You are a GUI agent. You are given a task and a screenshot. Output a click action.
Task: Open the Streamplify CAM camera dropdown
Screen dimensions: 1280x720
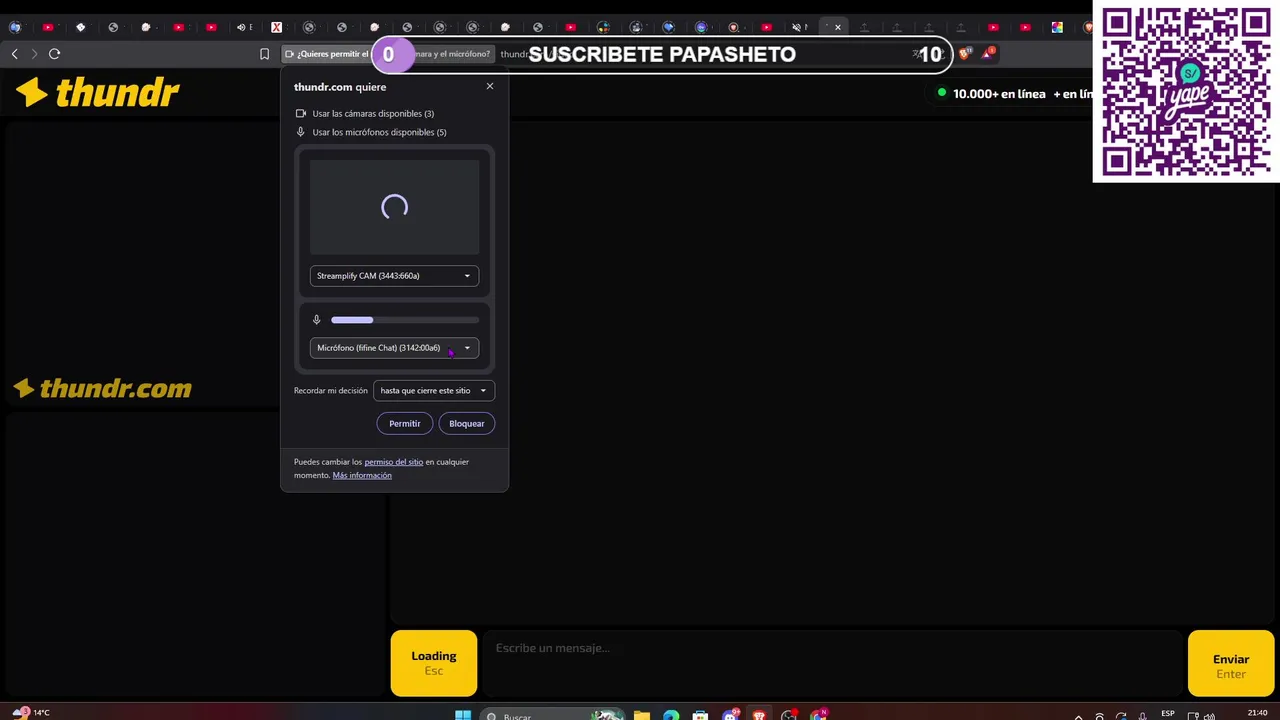[394, 276]
